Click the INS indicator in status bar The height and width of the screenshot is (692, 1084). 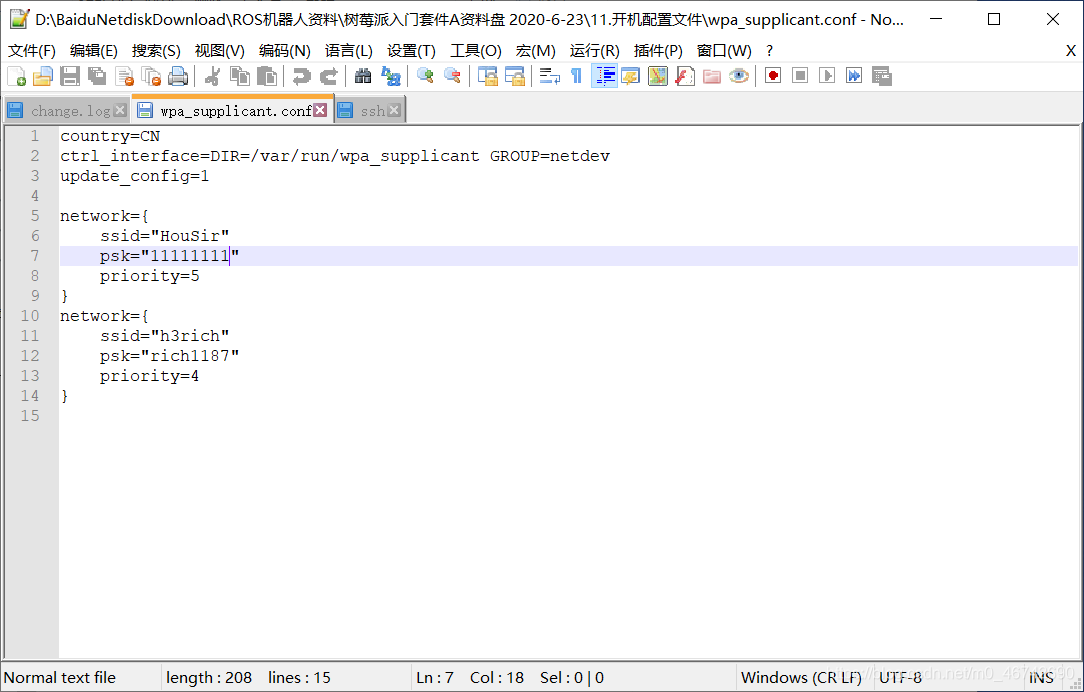(1041, 677)
